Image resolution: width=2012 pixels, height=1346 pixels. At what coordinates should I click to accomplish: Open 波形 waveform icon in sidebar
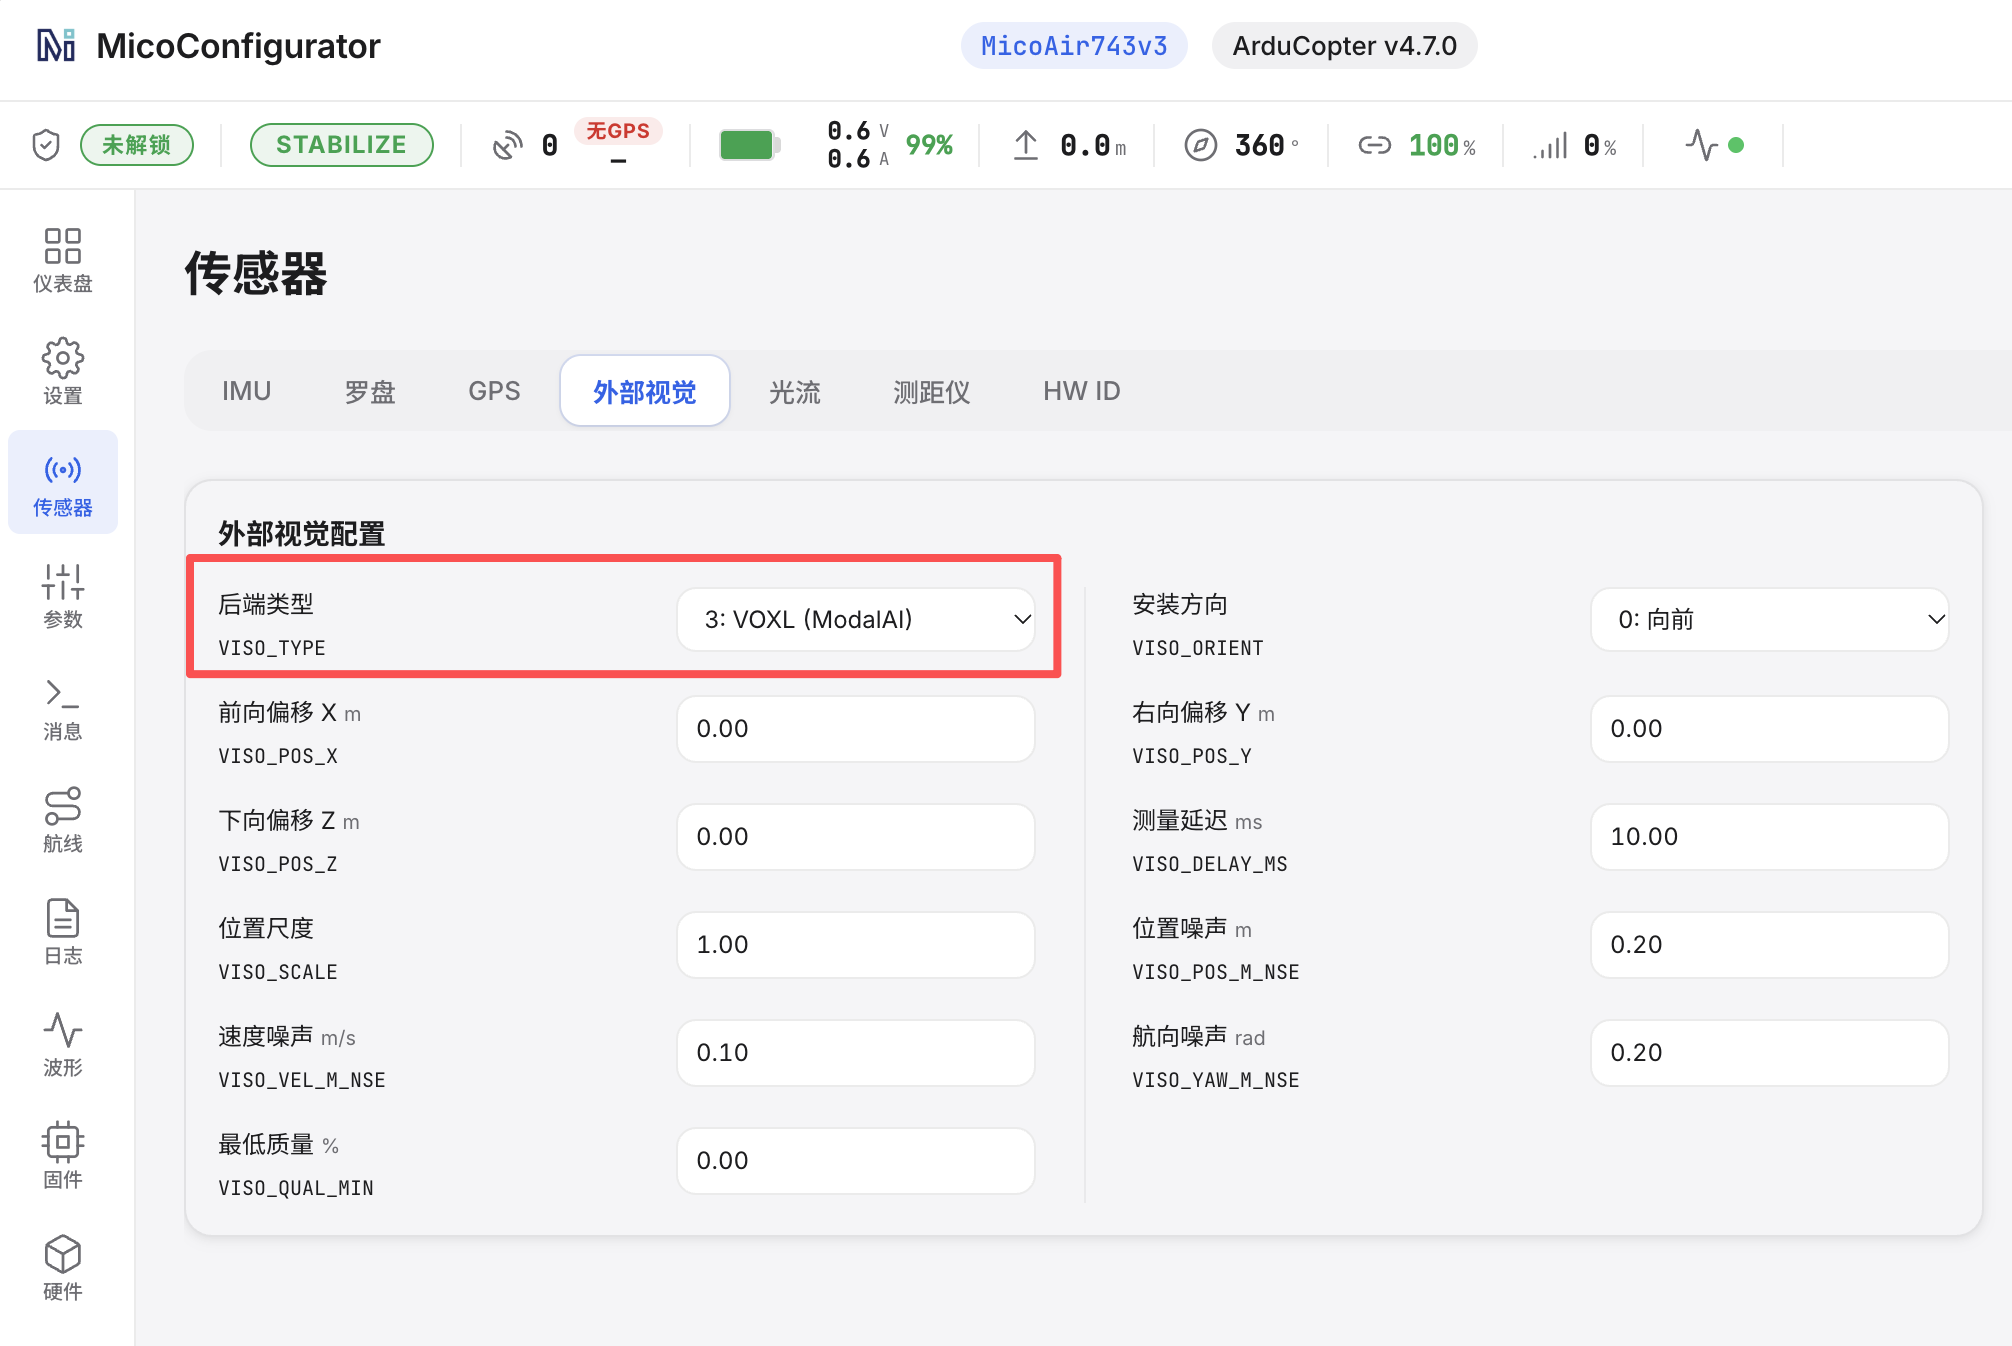[x=63, y=1044]
